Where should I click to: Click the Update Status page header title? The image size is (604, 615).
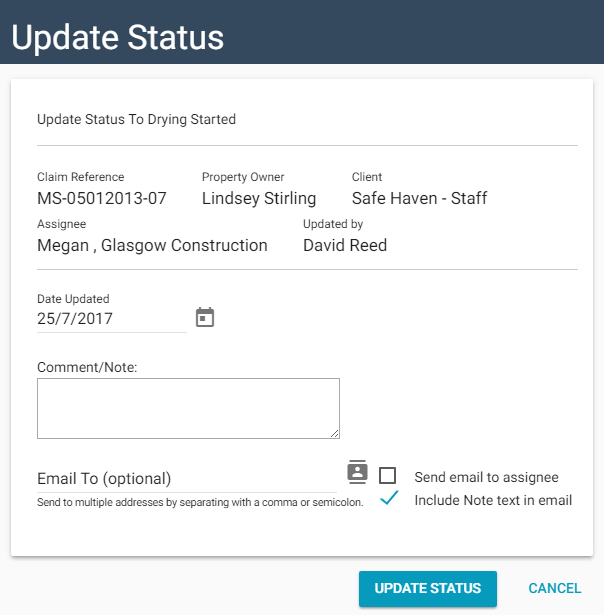(117, 37)
